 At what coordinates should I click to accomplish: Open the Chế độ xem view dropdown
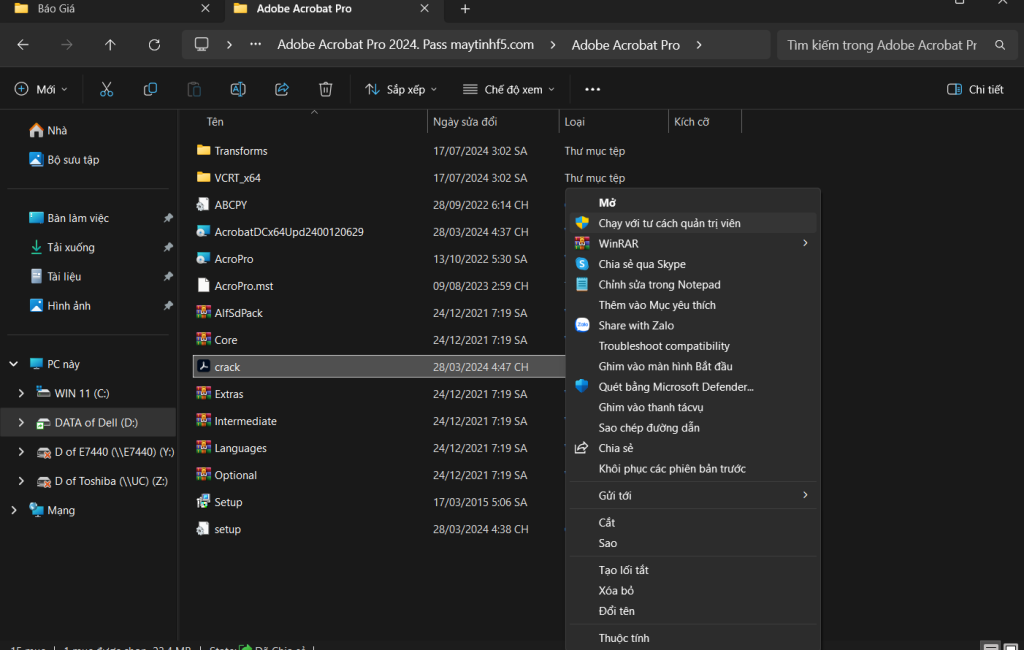[x=509, y=89]
